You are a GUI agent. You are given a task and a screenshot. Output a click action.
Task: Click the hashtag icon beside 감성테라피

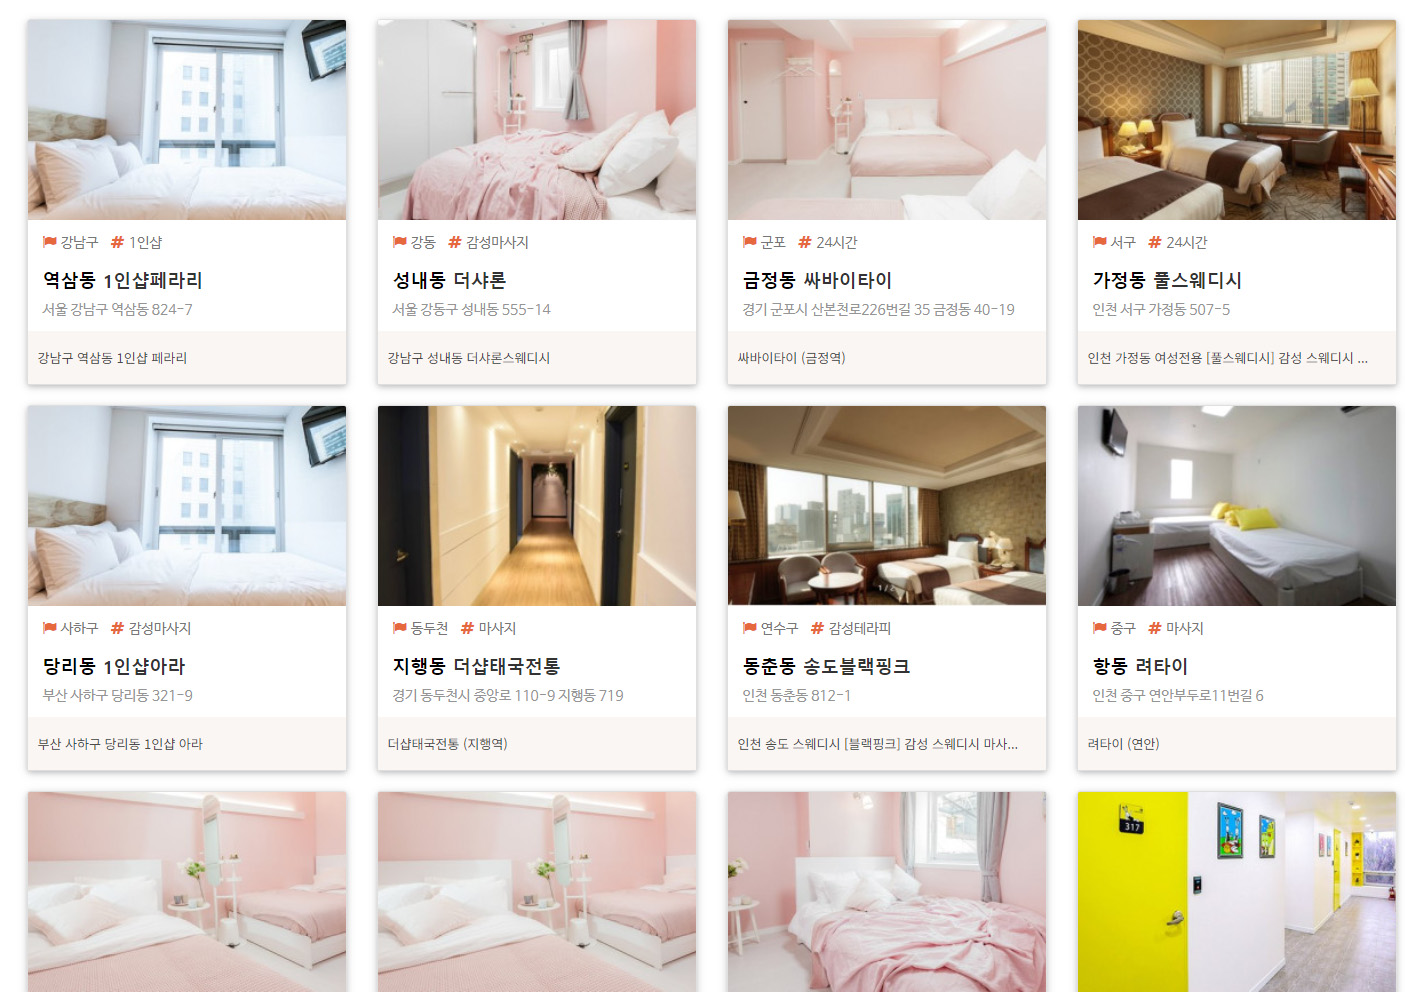(x=817, y=628)
